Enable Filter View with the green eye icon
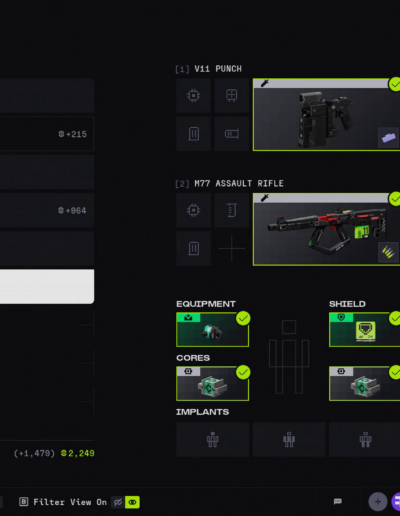400x516 pixels. [132, 502]
